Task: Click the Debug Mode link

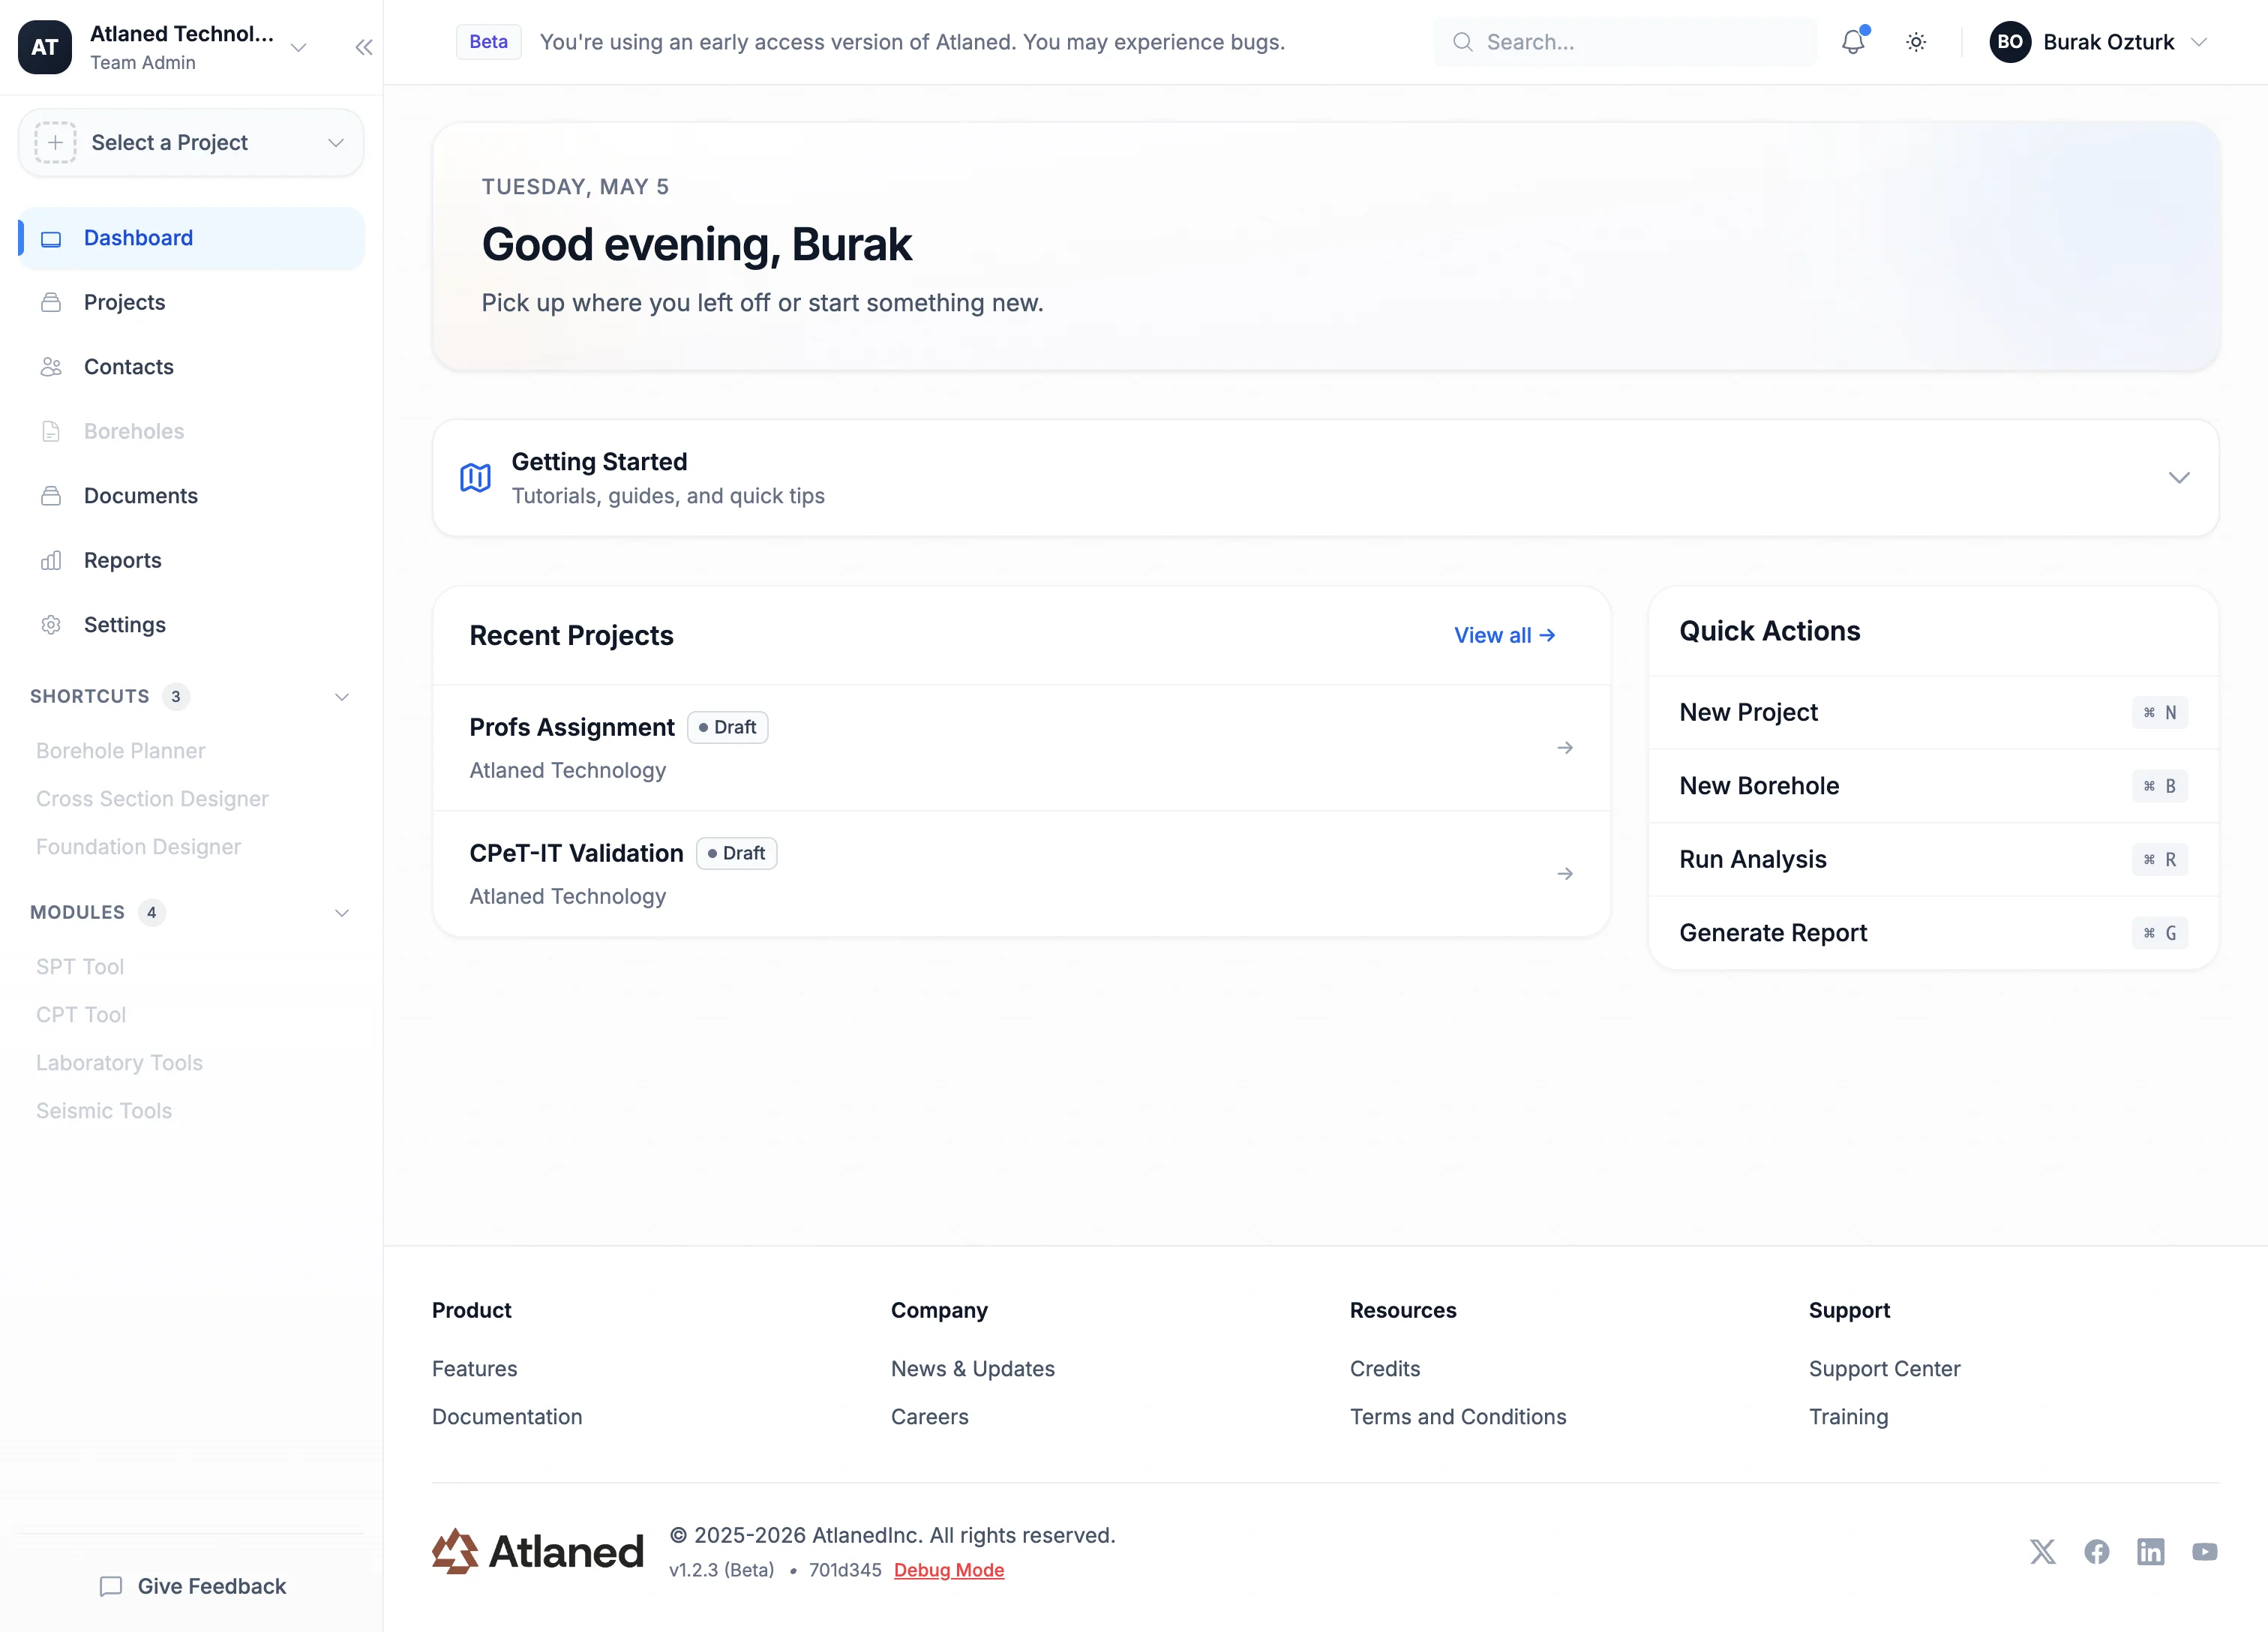Action: point(948,1570)
